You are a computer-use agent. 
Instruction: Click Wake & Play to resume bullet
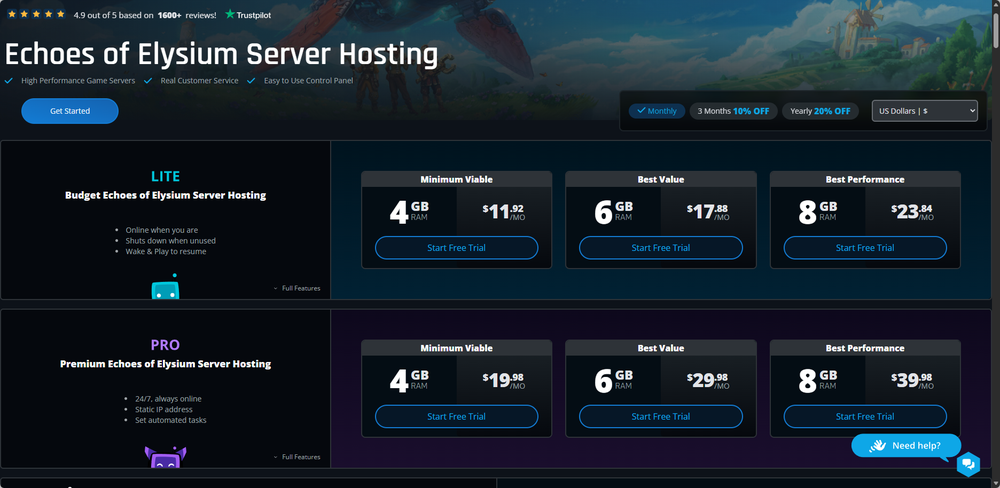(166, 251)
